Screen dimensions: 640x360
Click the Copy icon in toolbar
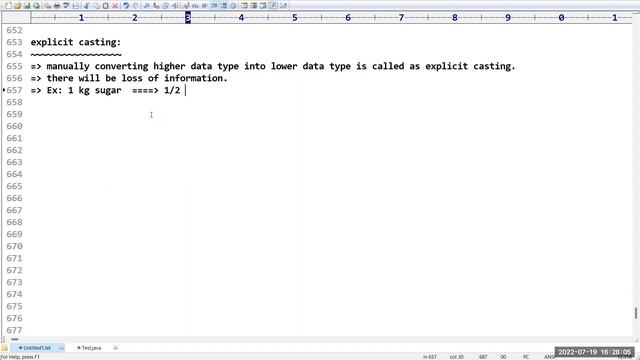pyautogui.click(x=96, y=6)
